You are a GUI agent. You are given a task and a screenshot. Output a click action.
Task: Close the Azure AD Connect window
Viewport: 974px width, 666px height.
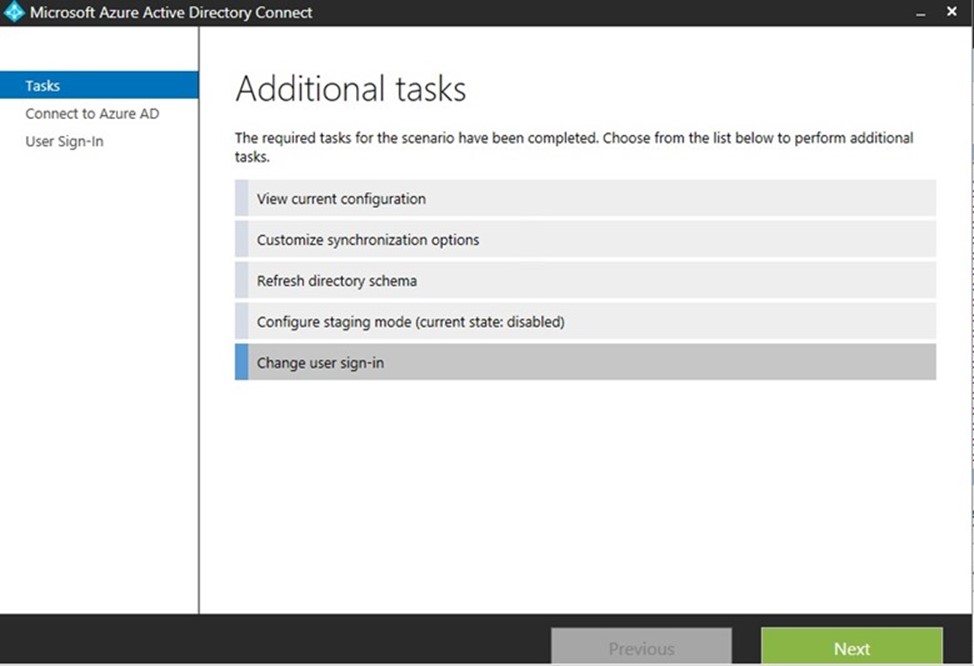click(x=952, y=11)
